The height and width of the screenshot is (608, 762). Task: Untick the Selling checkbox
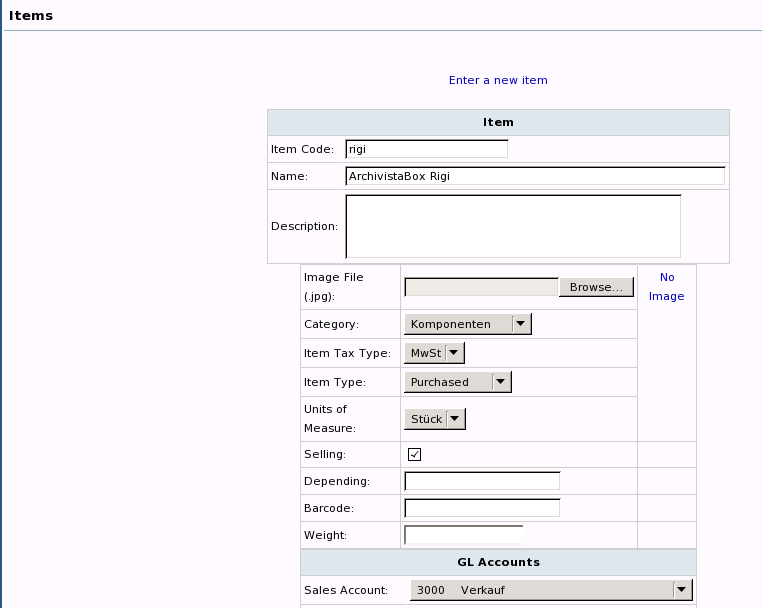tap(415, 454)
